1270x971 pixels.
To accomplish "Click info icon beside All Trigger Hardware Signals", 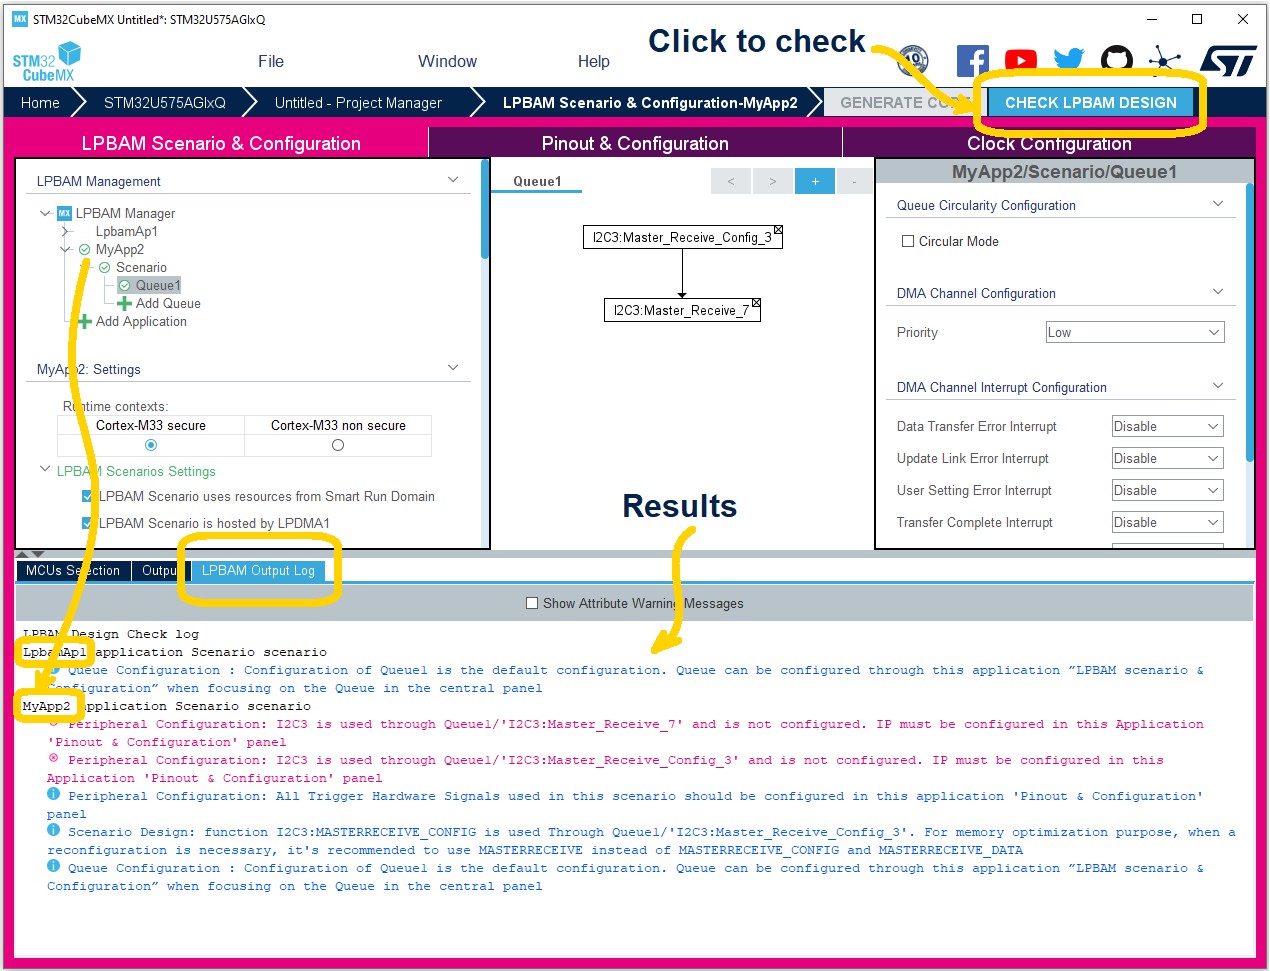I will coord(53,794).
